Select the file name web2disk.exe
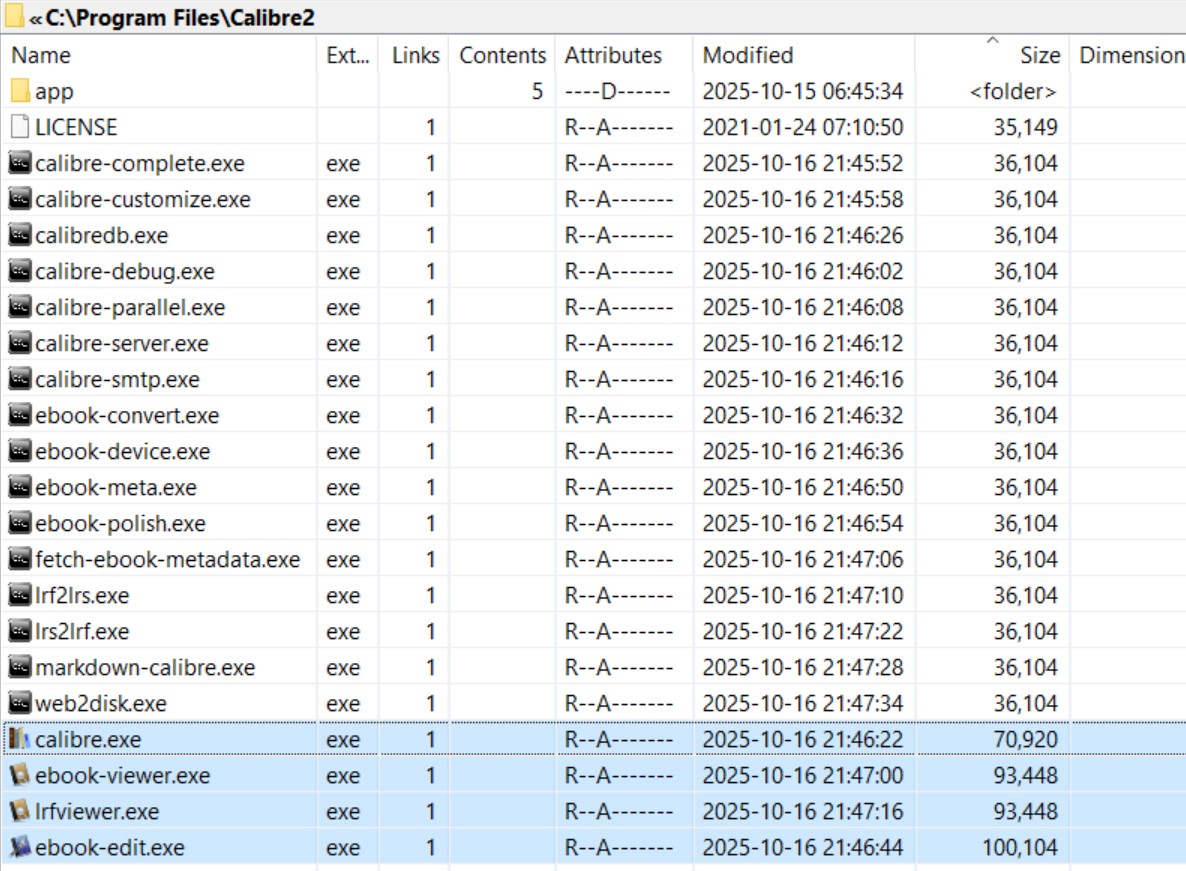This screenshot has width=1186, height=871. (x=101, y=703)
